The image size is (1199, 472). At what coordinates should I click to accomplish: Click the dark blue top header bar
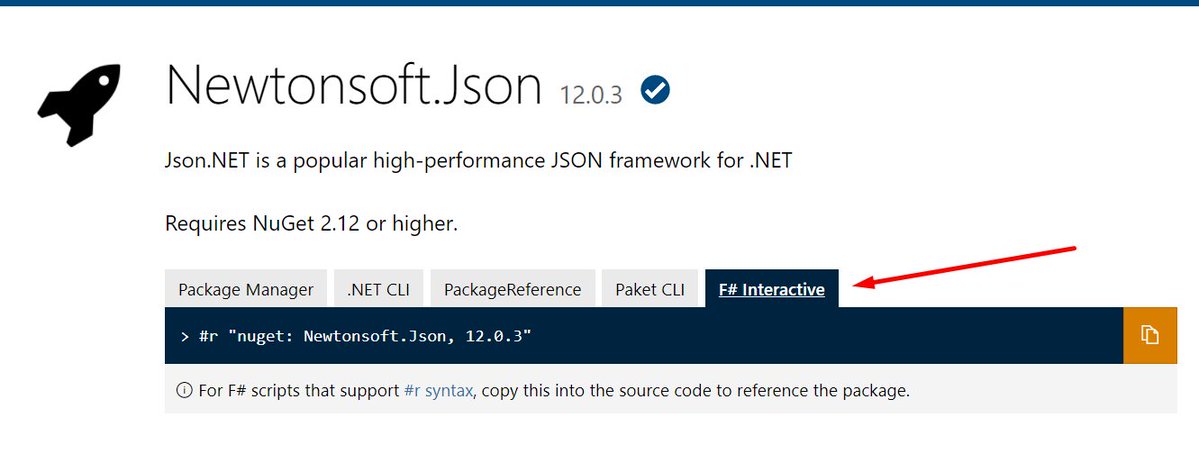point(600,3)
